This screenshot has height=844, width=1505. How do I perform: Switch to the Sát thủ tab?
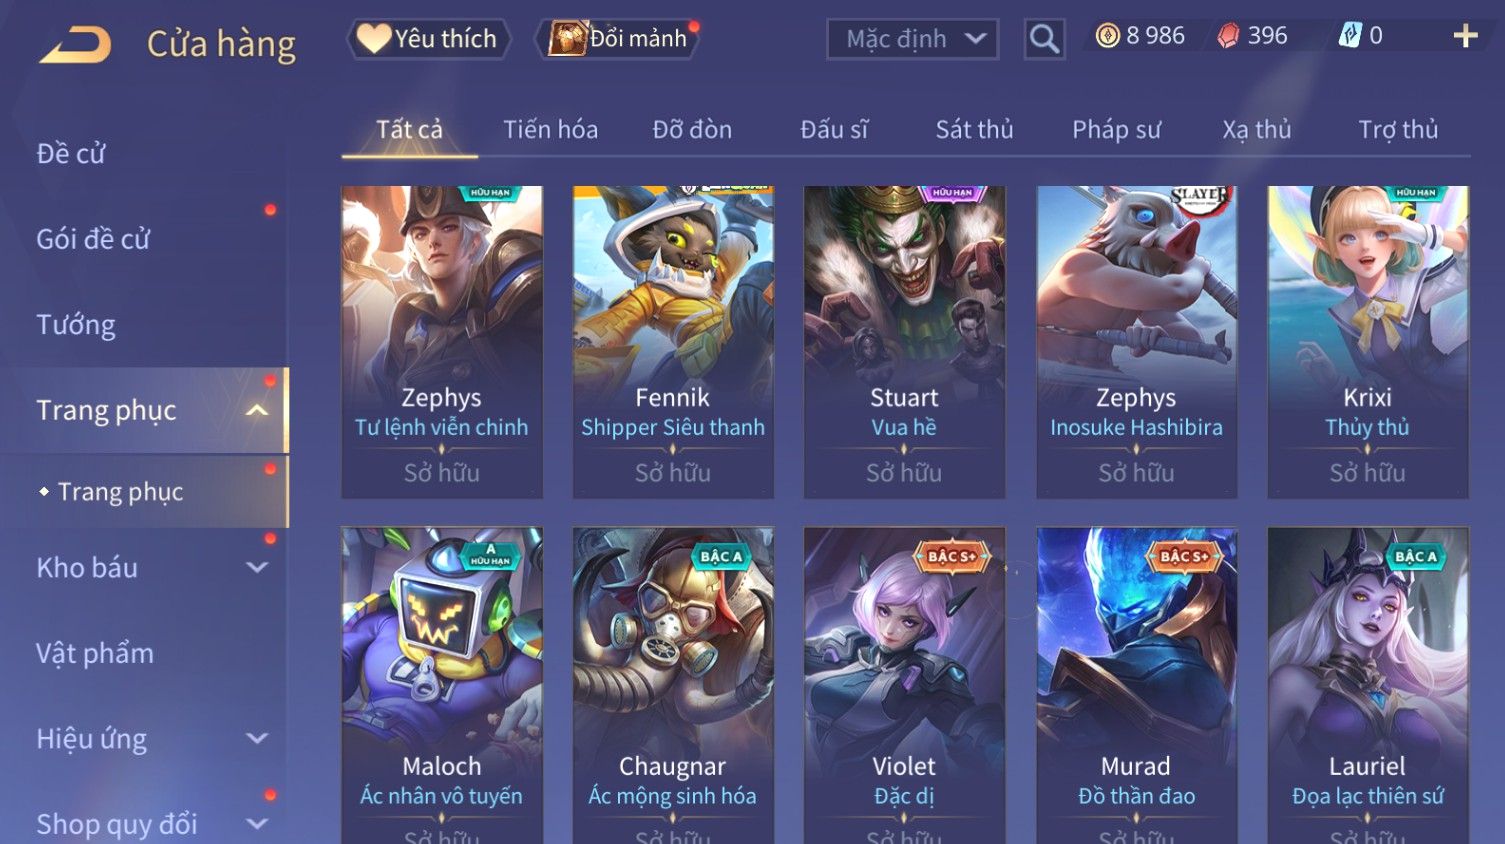tap(974, 129)
